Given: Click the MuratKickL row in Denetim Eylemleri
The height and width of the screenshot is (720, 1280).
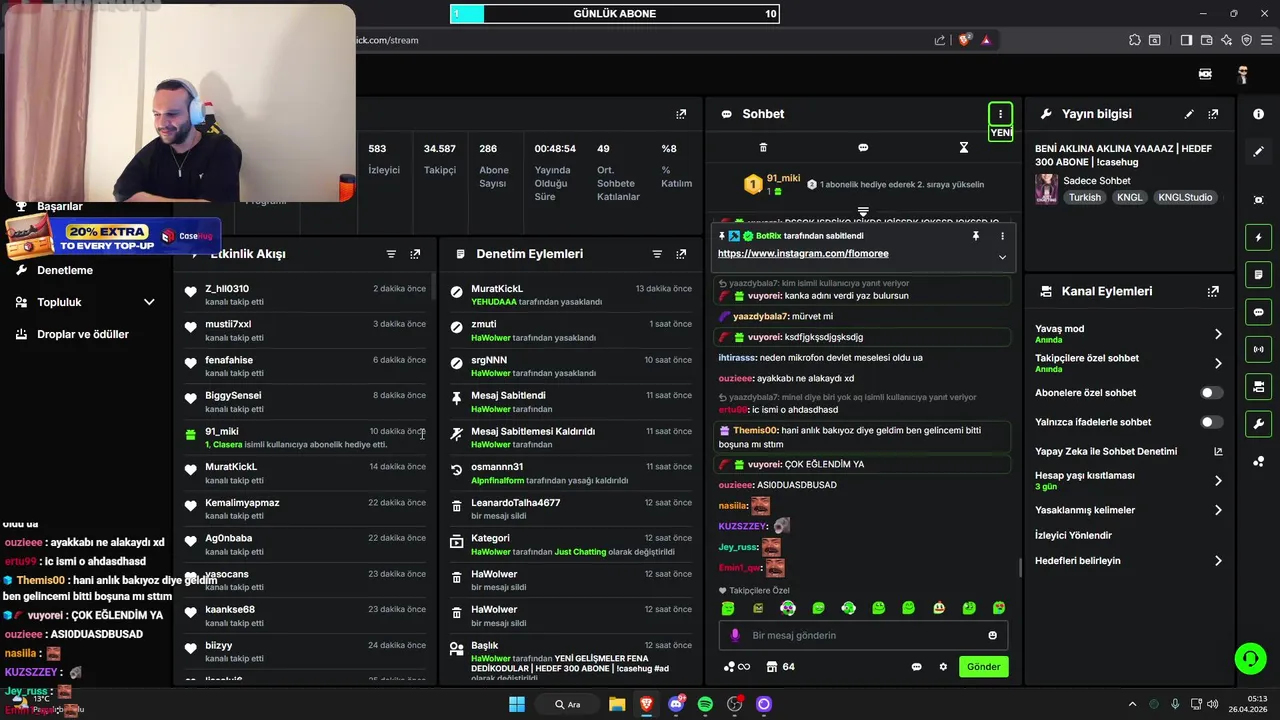Looking at the screenshot, I should click(571, 295).
